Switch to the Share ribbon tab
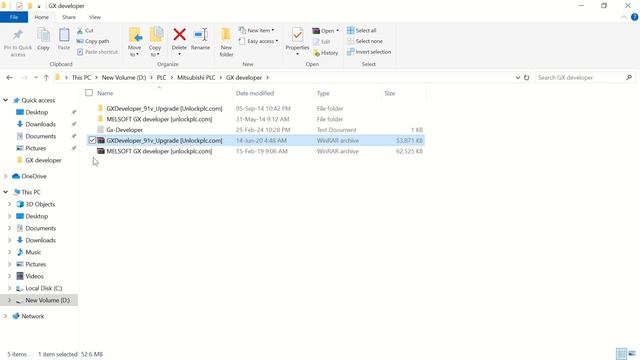The width and height of the screenshot is (640, 360). [69, 17]
